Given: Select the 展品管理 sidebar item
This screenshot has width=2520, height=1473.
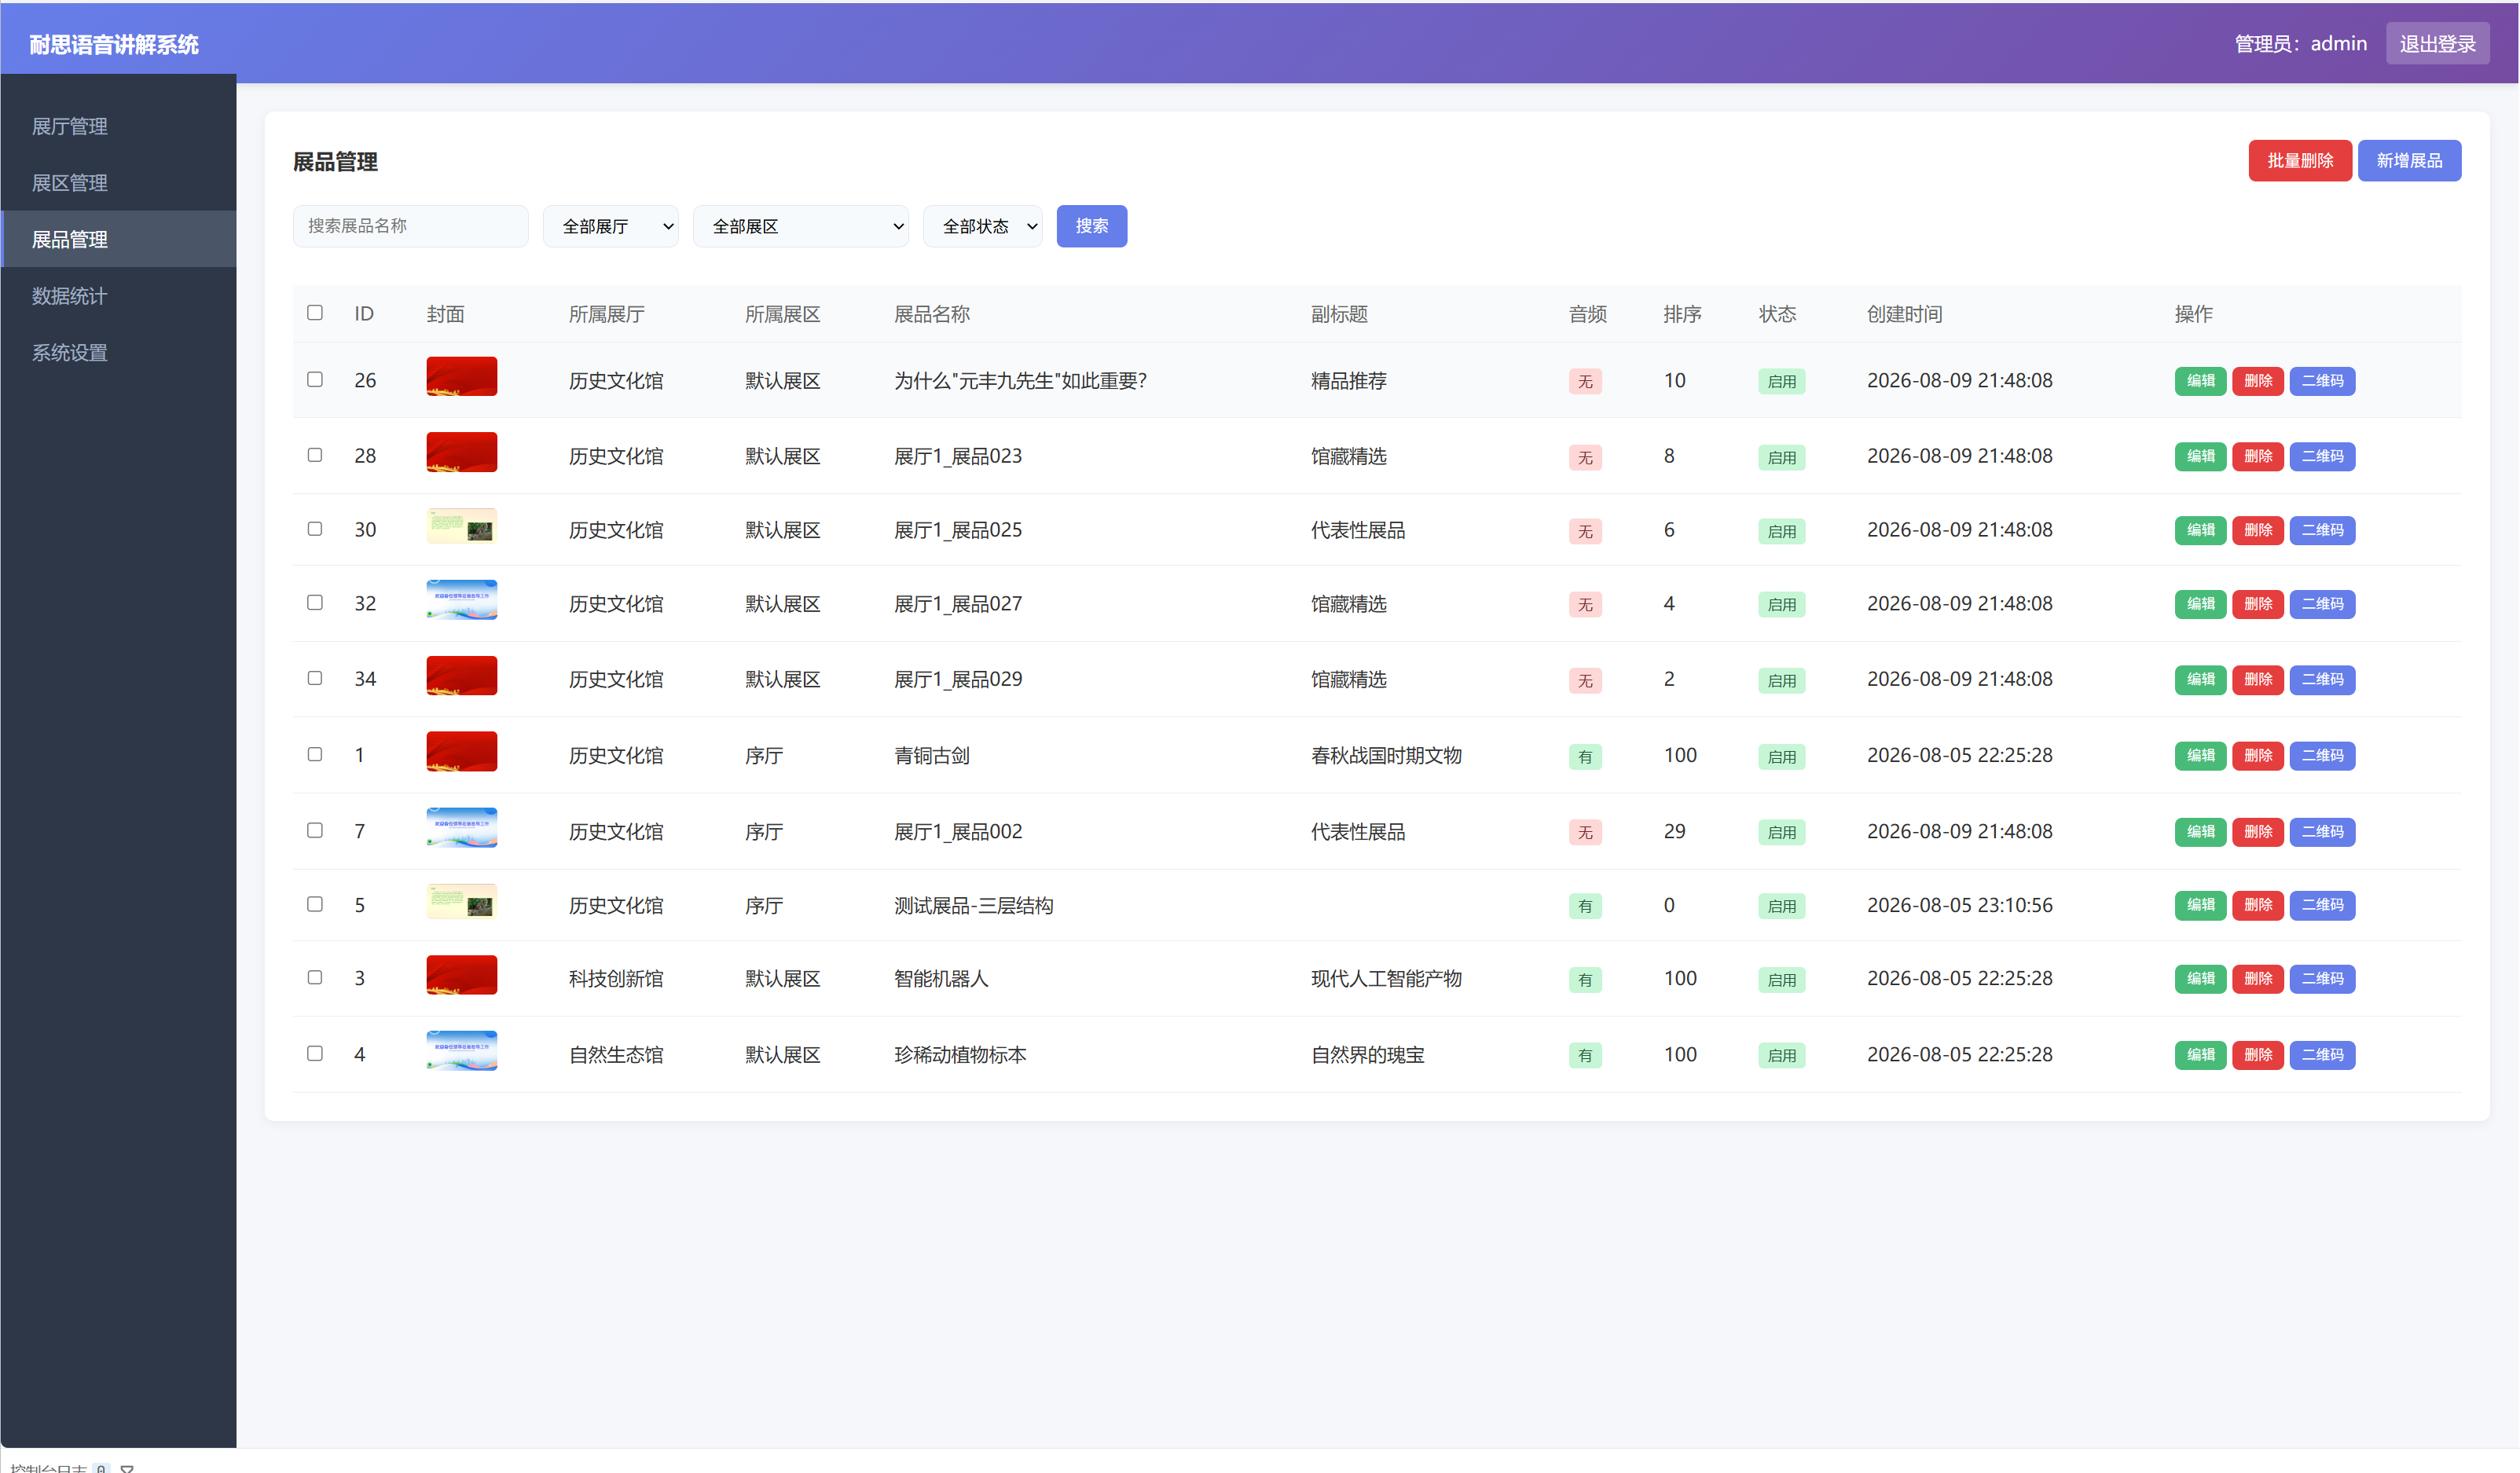Looking at the screenshot, I should click(118, 239).
